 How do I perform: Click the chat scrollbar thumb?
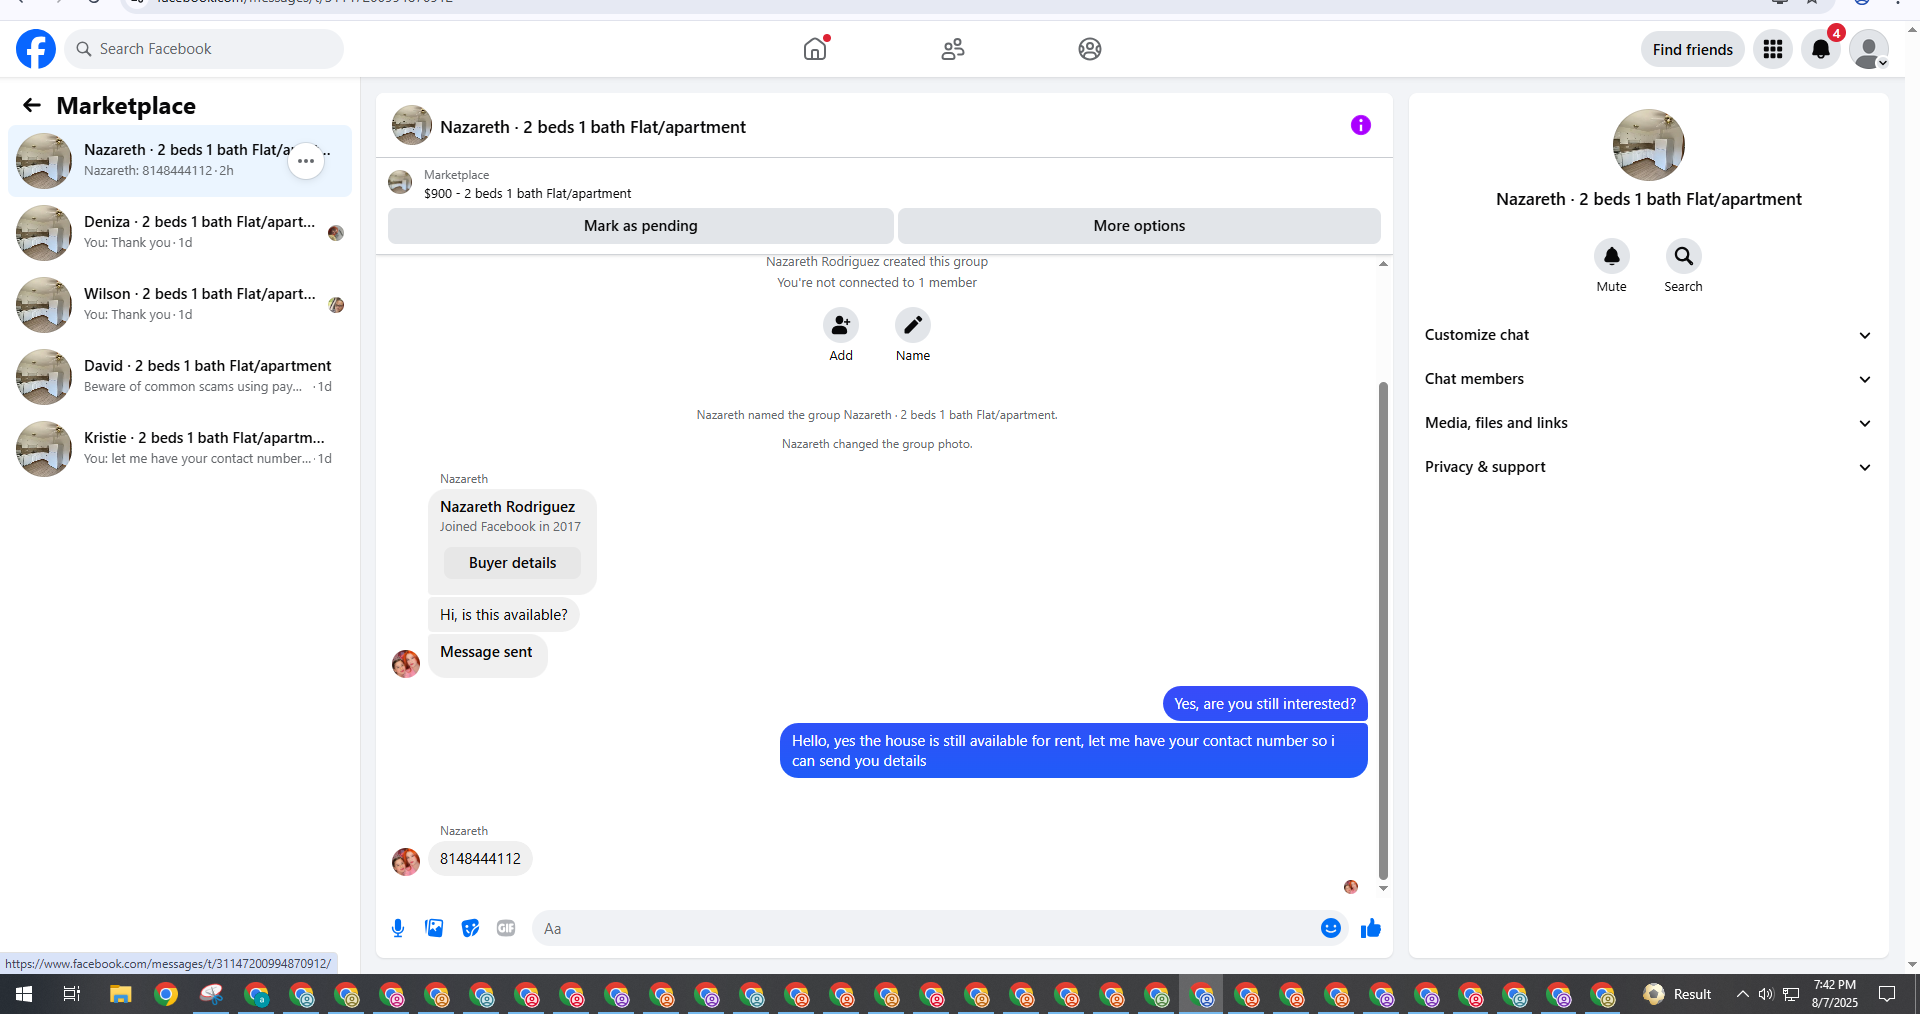coord(1383,630)
